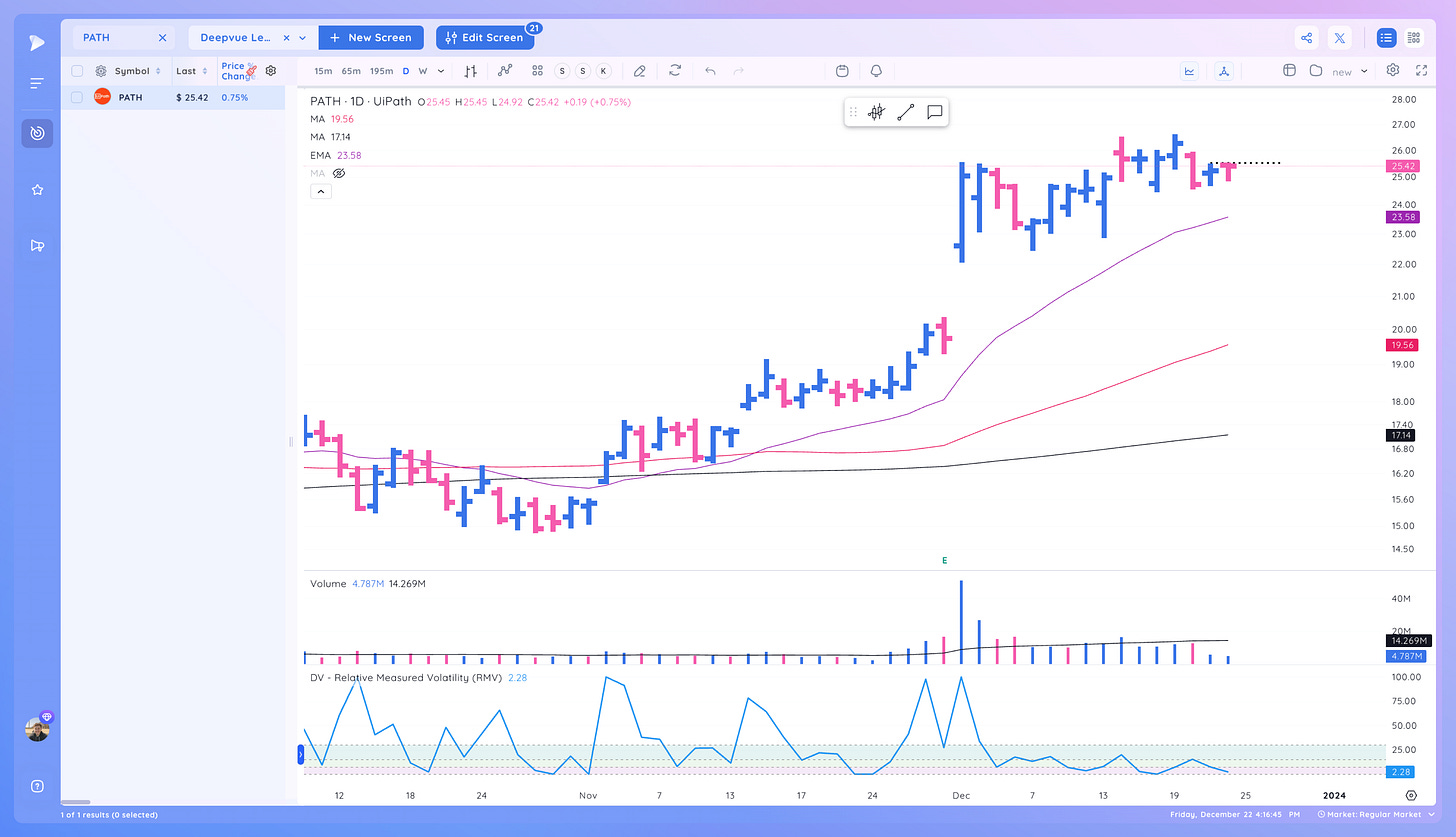Screen dimensions: 1456x837
Task: Open the column settings gear in table header
Action: coord(270,71)
